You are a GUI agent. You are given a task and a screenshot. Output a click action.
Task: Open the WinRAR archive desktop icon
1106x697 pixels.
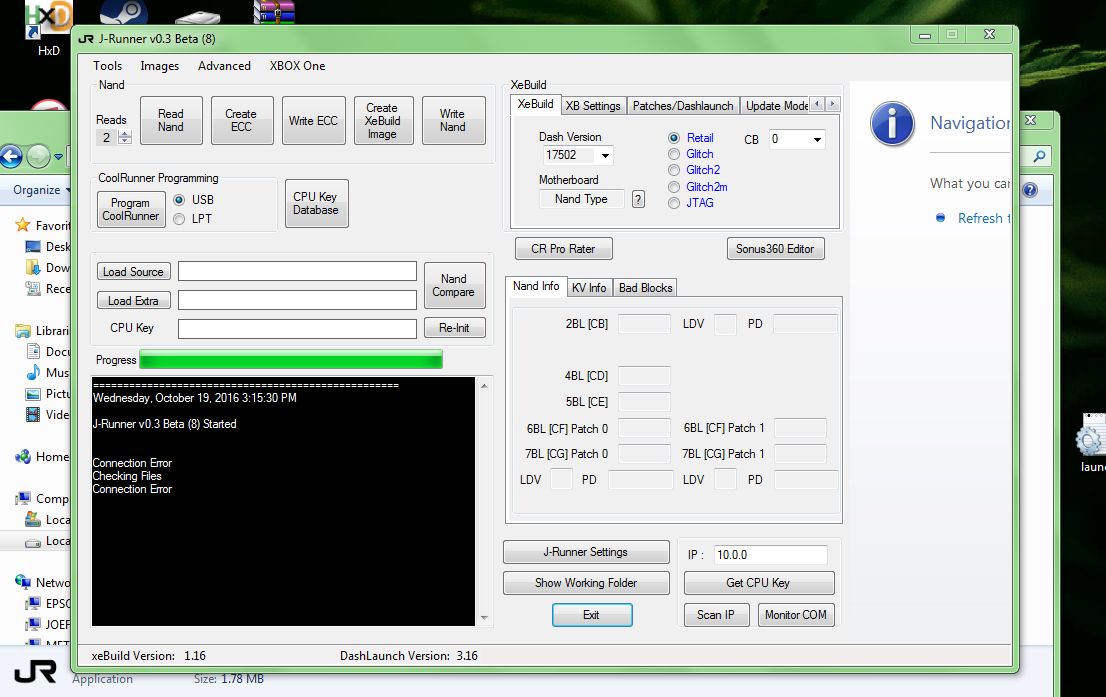(274, 11)
